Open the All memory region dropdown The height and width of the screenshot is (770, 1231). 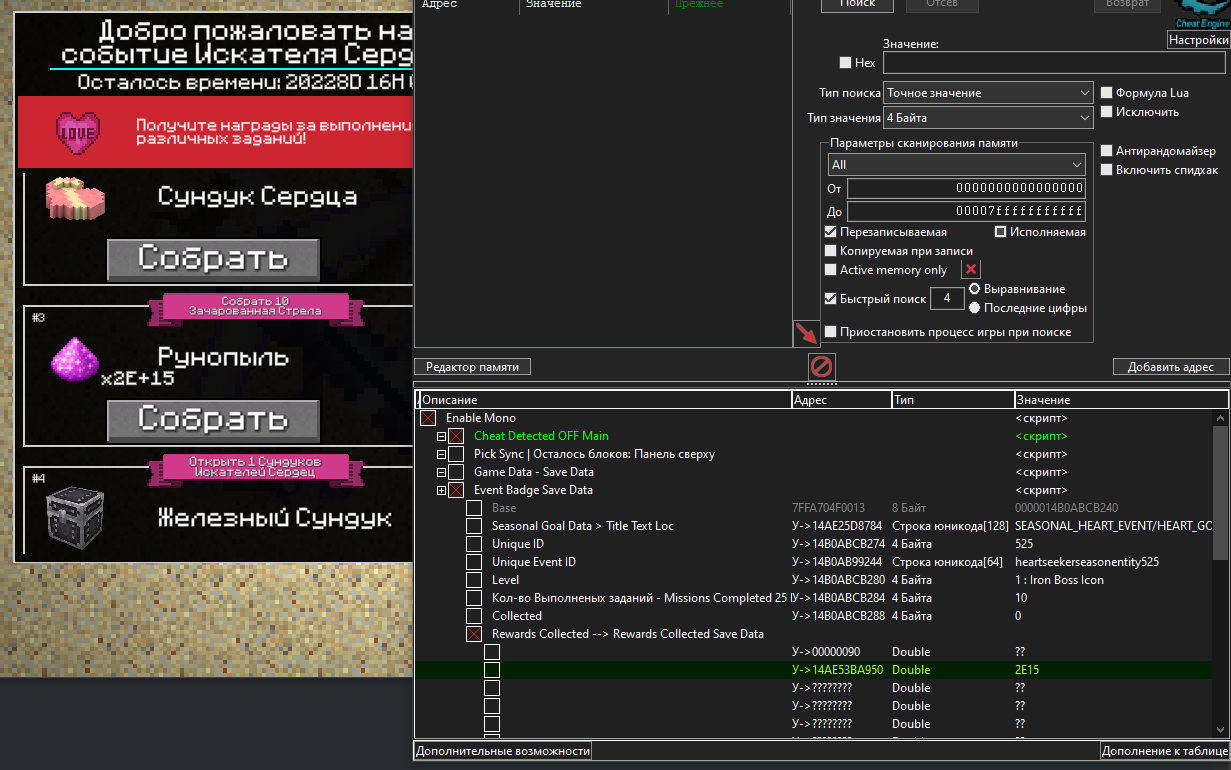(956, 164)
